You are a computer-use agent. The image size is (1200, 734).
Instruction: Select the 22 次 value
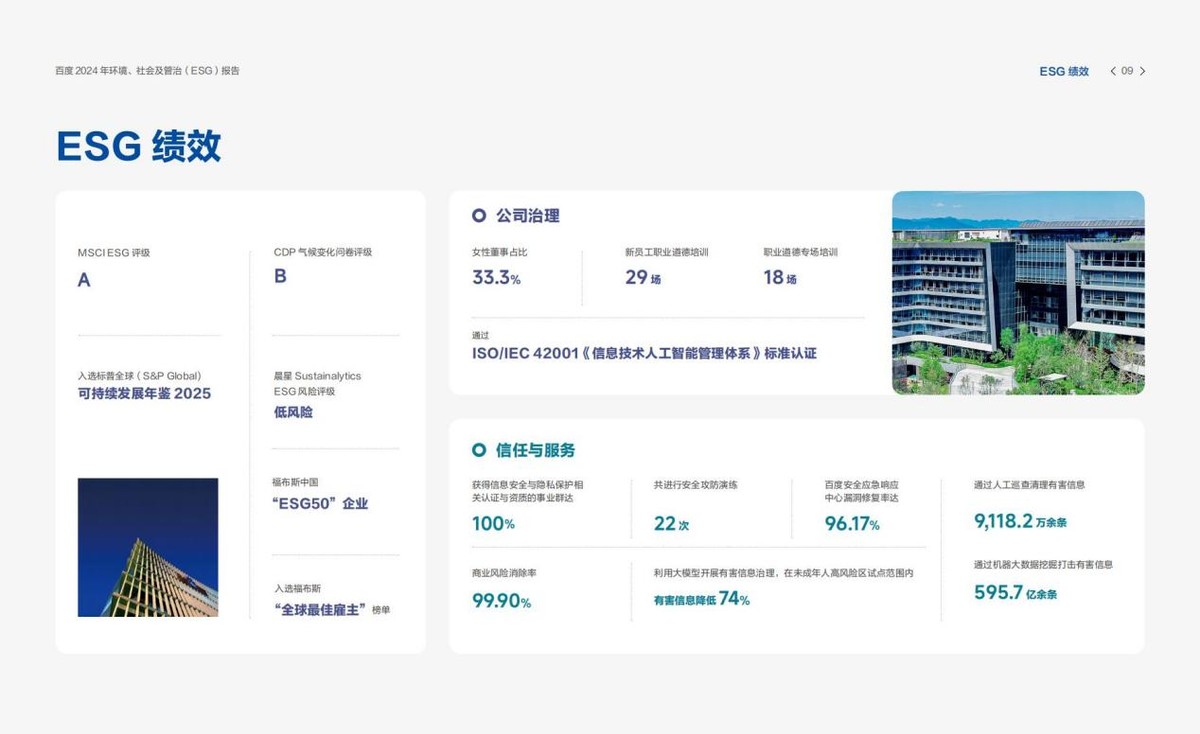pyautogui.click(x=672, y=524)
